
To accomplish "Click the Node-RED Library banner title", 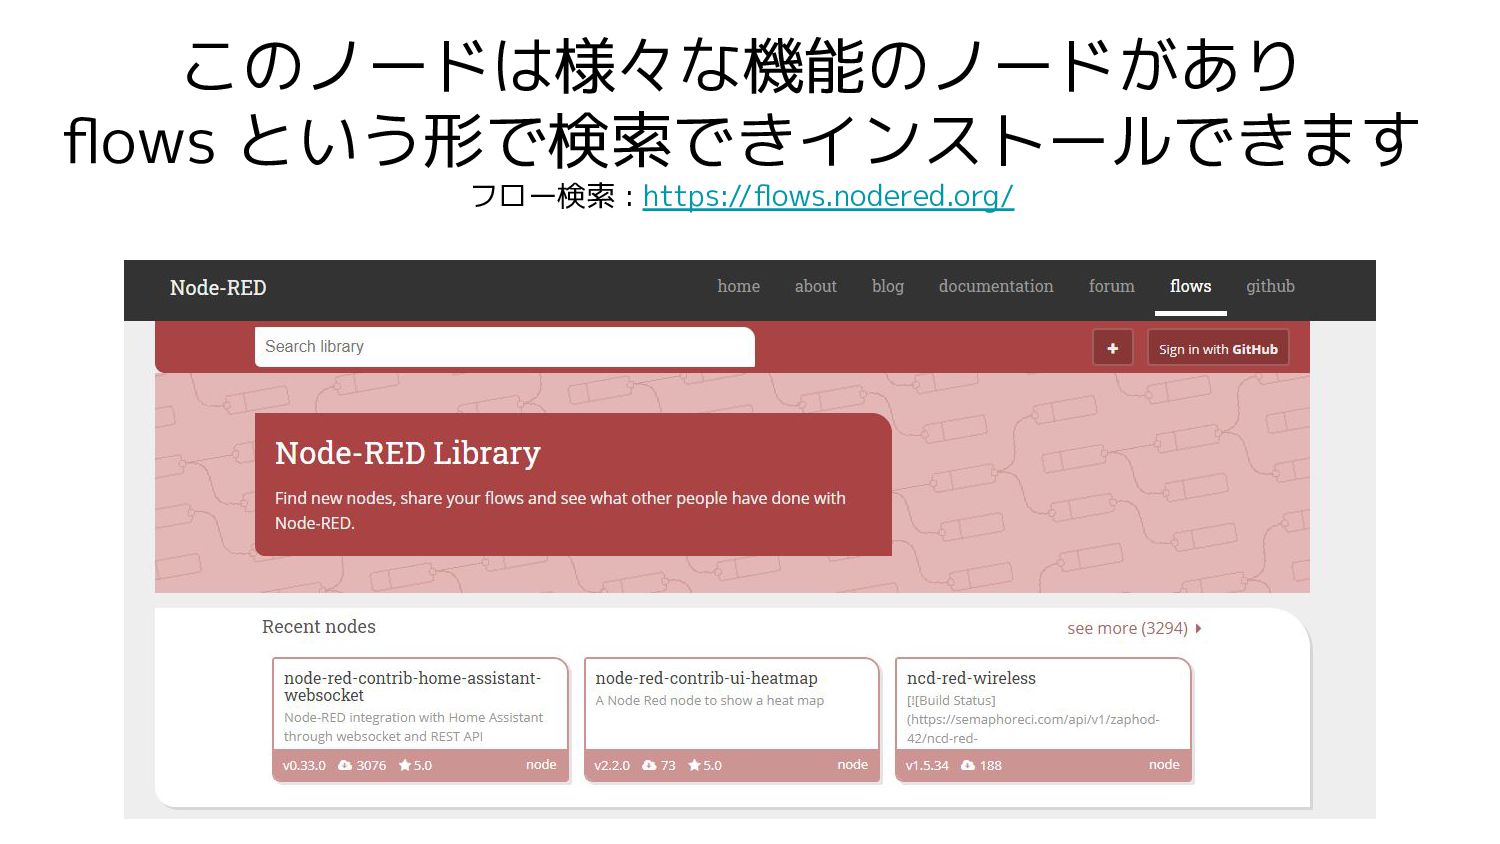I will tap(408, 454).
